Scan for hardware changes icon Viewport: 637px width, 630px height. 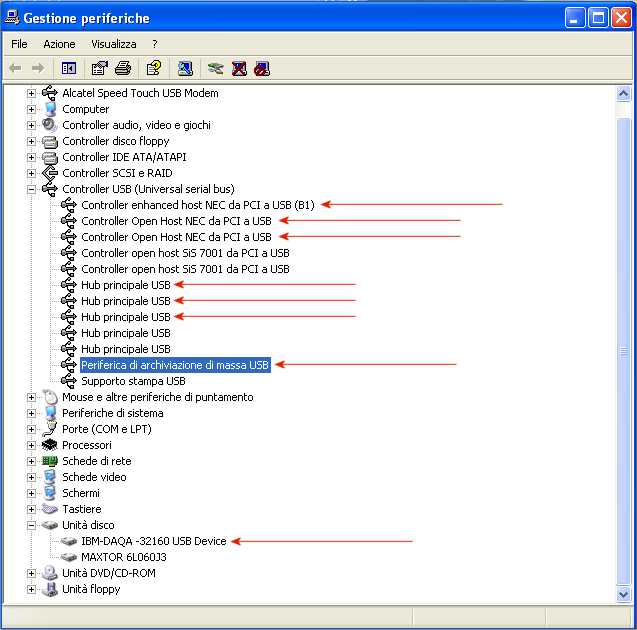point(185,68)
